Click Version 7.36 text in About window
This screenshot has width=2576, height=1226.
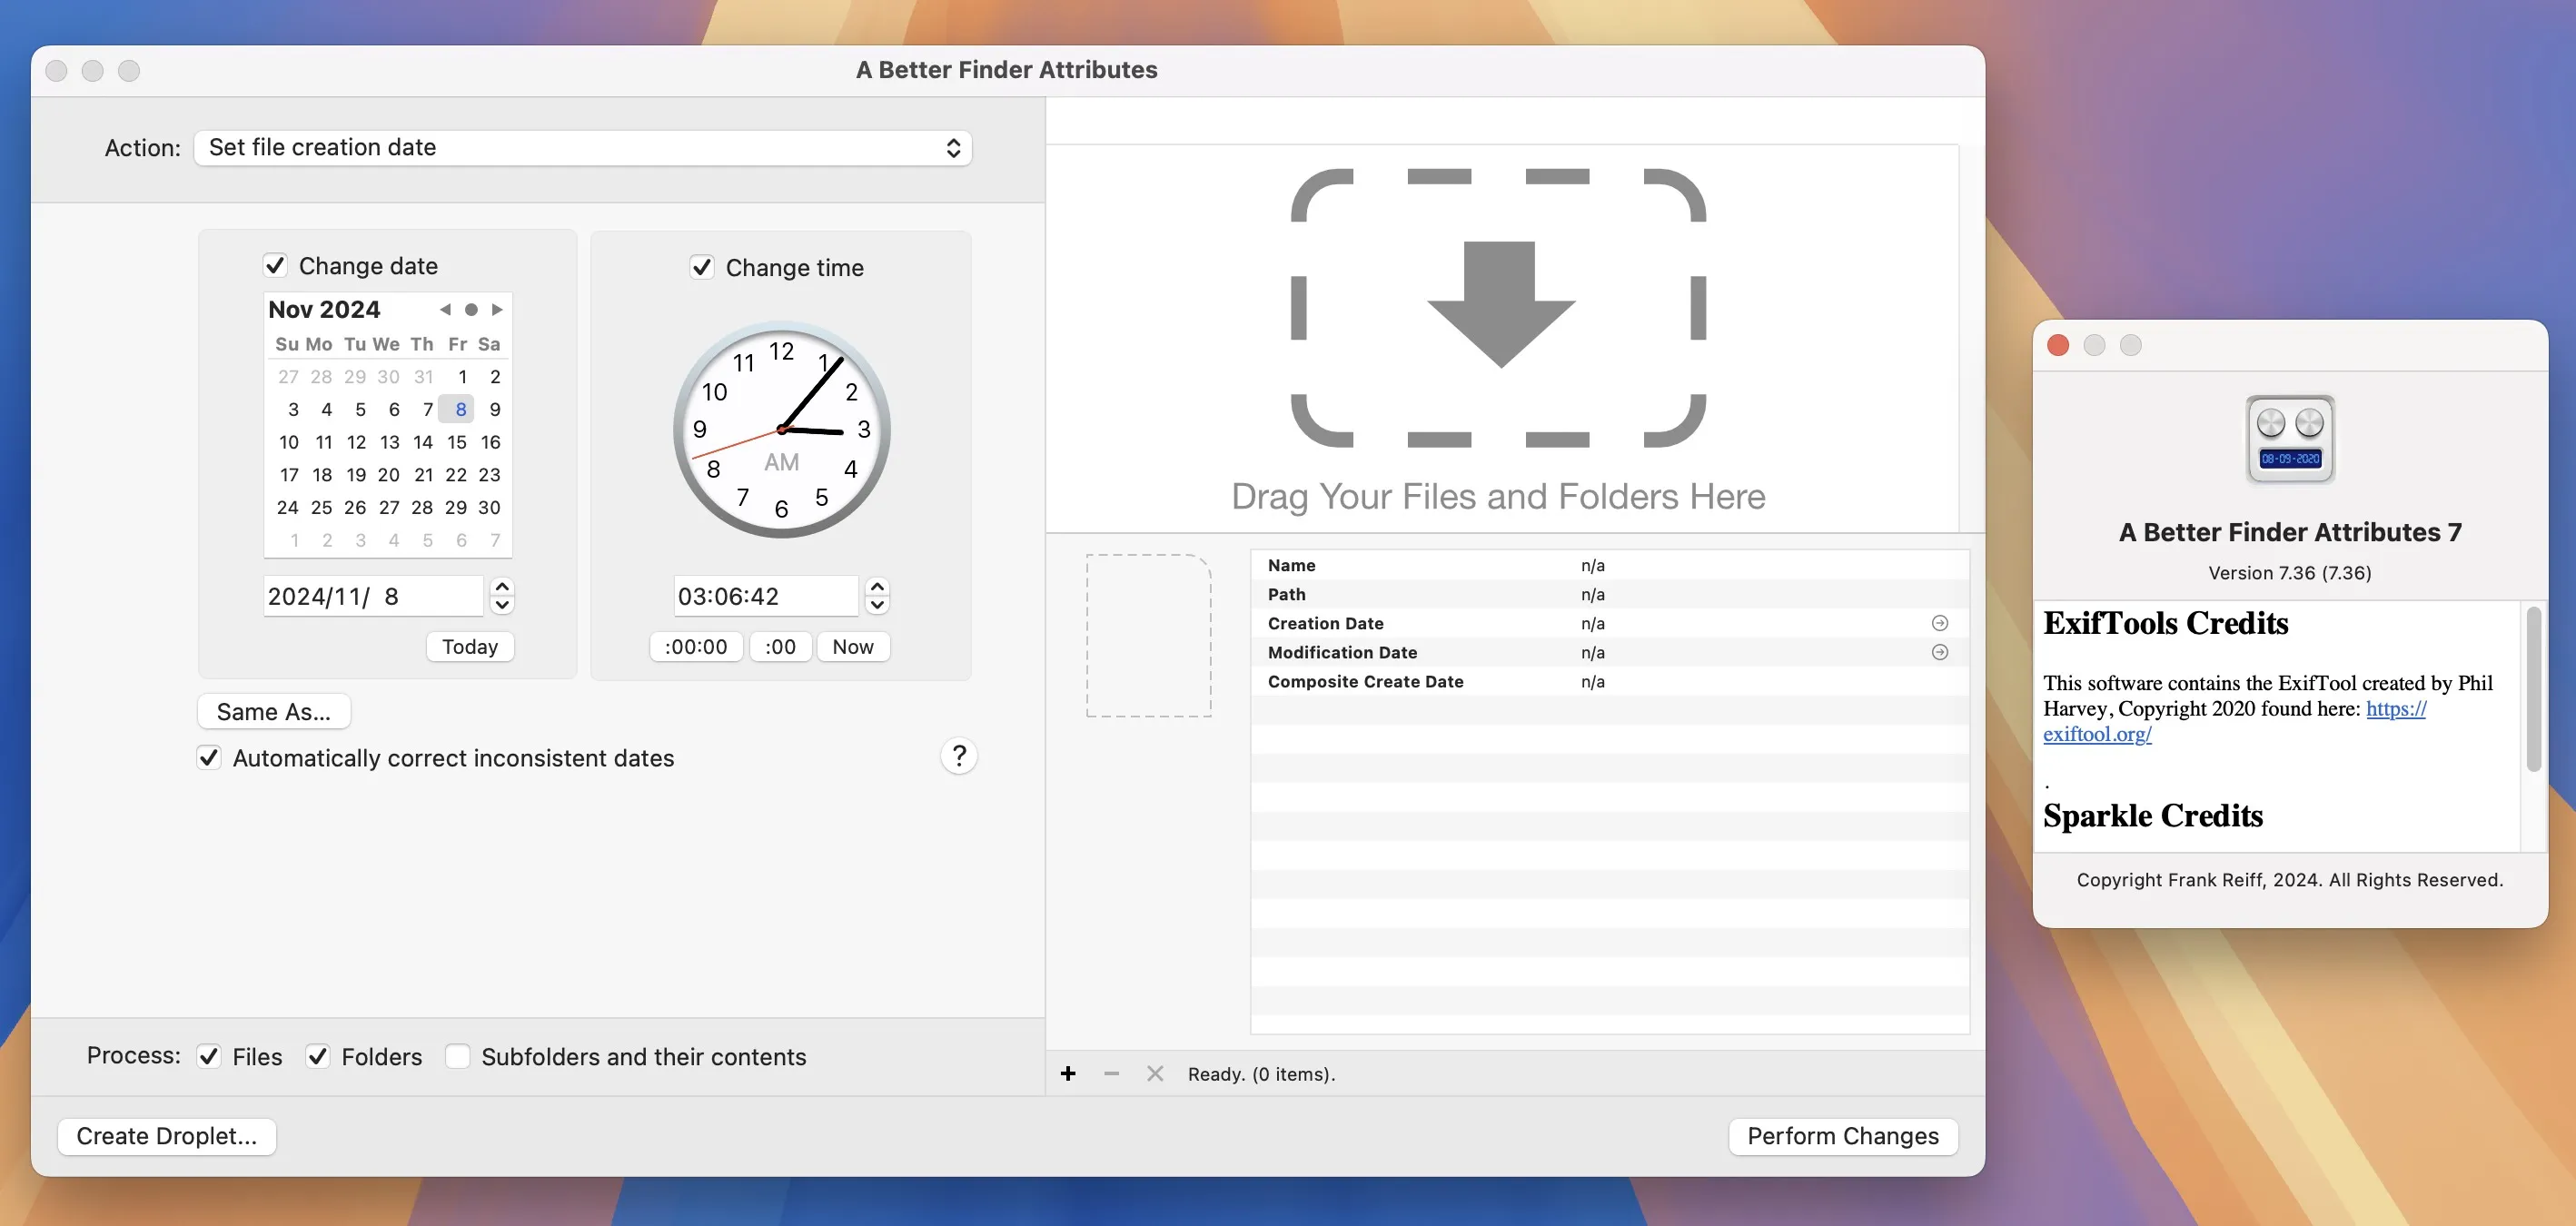pyautogui.click(x=2289, y=572)
